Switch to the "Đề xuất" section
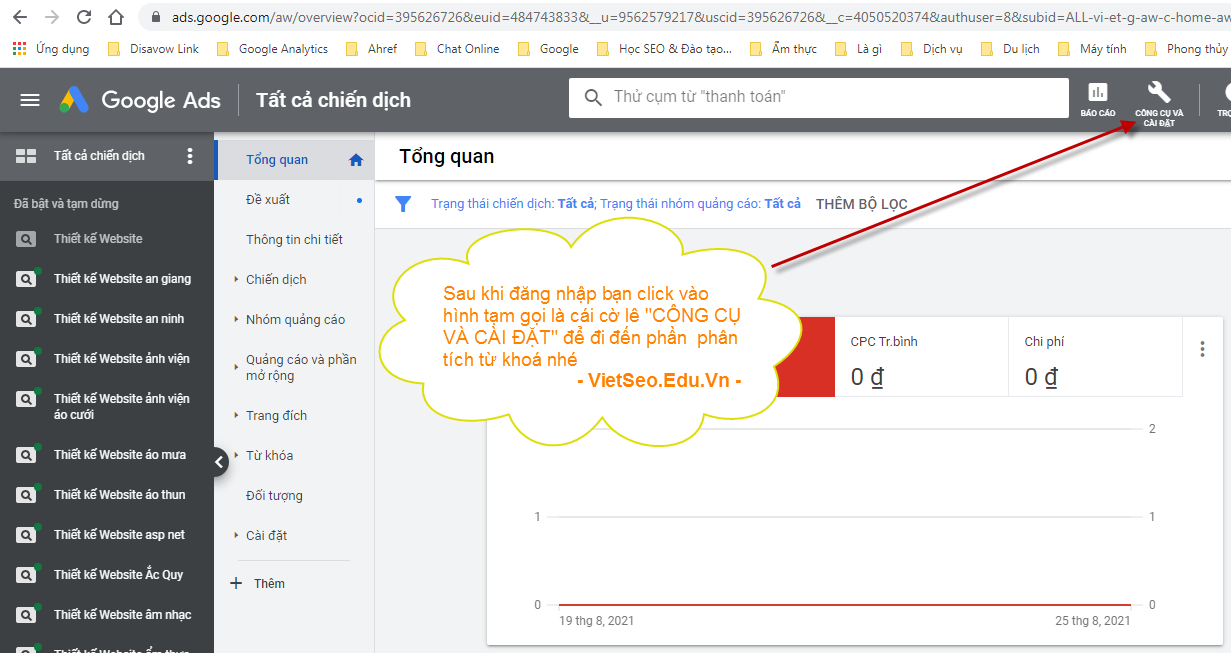The width and height of the screenshot is (1231, 653). (265, 199)
